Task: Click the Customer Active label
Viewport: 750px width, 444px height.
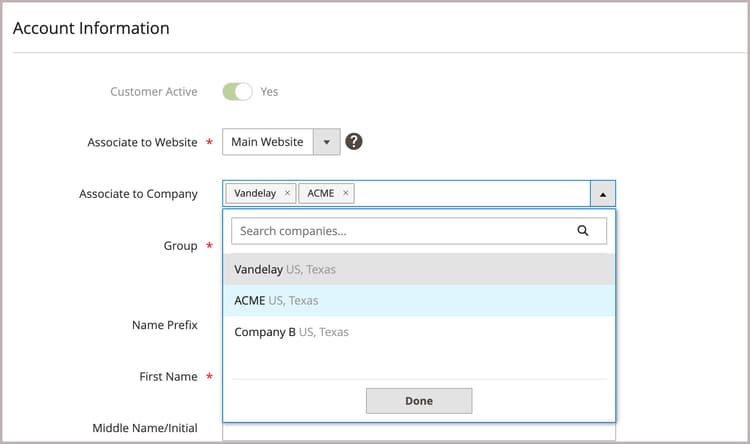Action: (154, 92)
